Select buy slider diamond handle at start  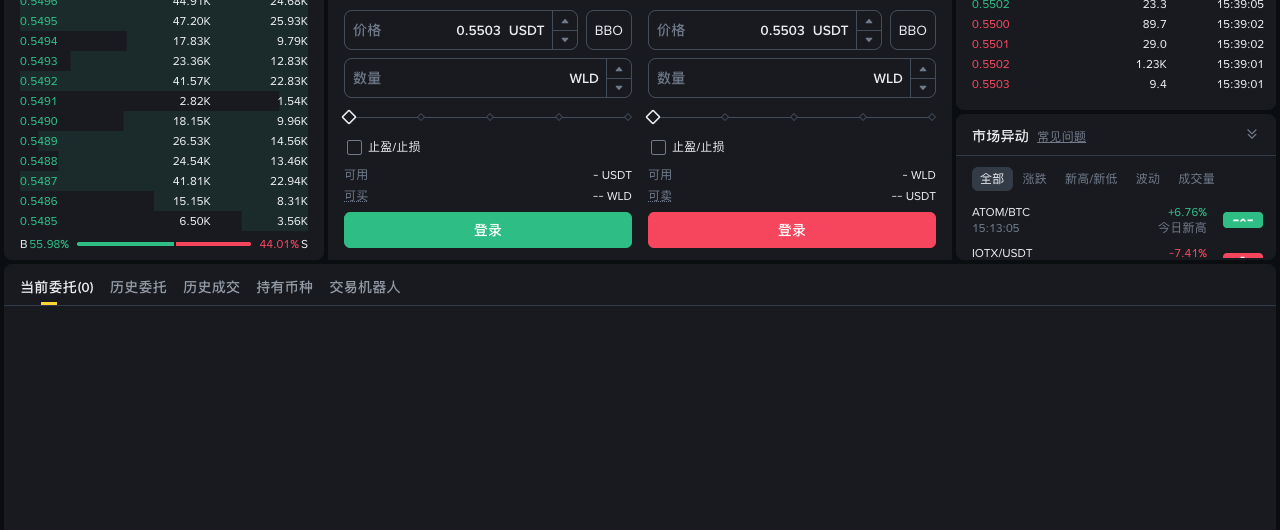(x=349, y=117)
